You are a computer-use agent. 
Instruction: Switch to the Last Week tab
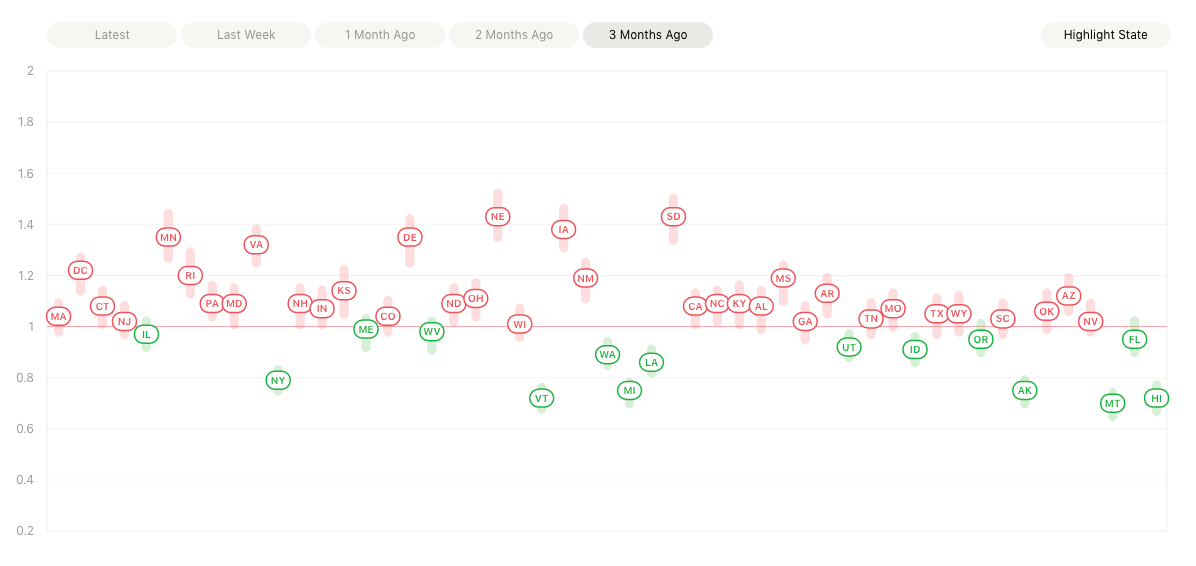click(246, 35)
